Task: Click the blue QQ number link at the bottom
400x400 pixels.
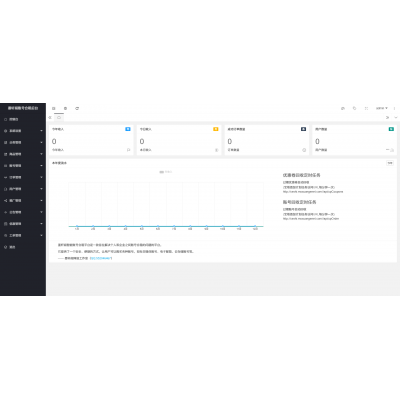Action: pyautogui.click(x=101, y=258)
